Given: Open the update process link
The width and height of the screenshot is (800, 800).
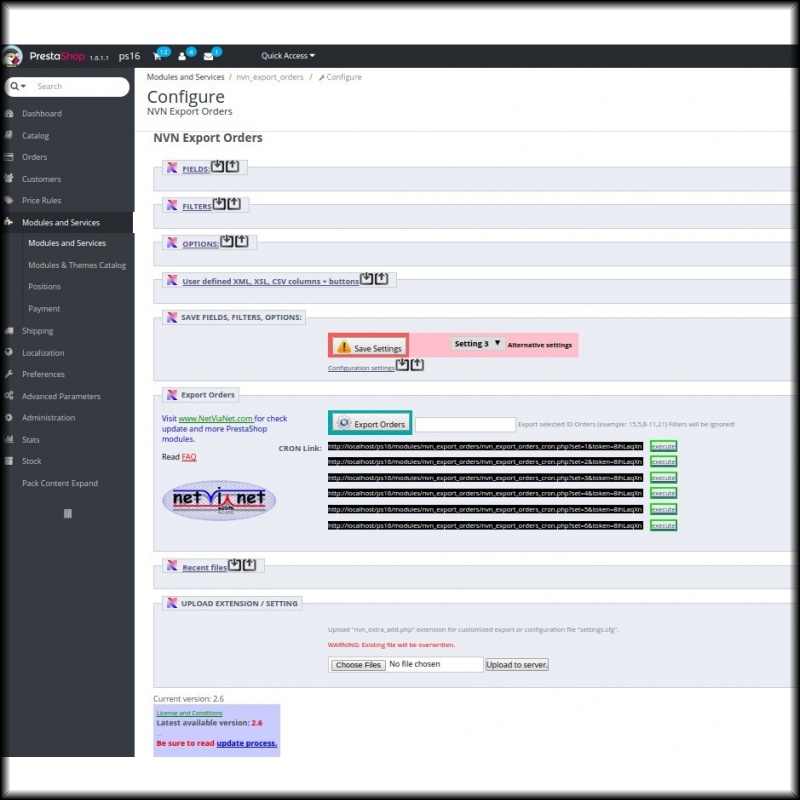Looking at the screenshot, I should tap(246, 743).
